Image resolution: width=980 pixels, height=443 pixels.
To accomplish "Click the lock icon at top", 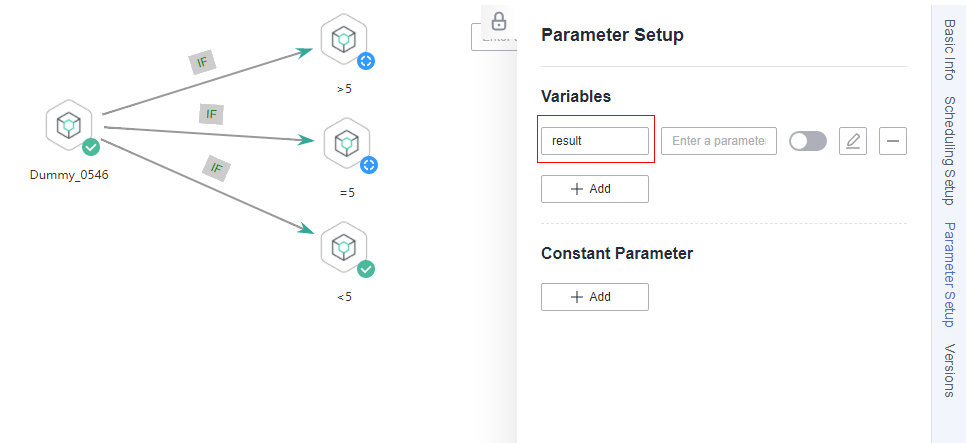I will click(498, 21).
